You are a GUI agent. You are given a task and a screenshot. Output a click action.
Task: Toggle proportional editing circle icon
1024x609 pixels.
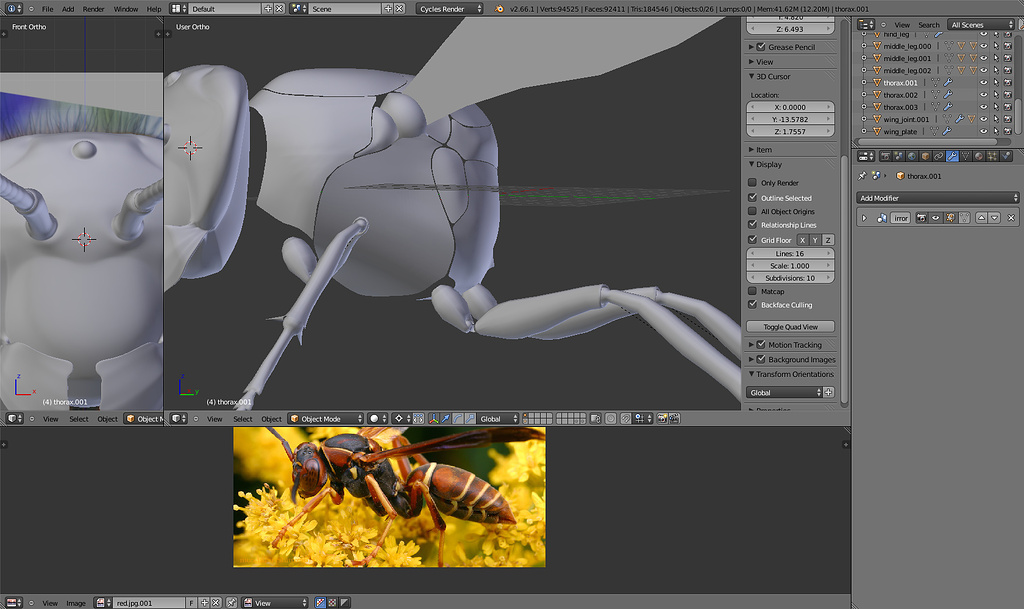click(x=609, y=418)
